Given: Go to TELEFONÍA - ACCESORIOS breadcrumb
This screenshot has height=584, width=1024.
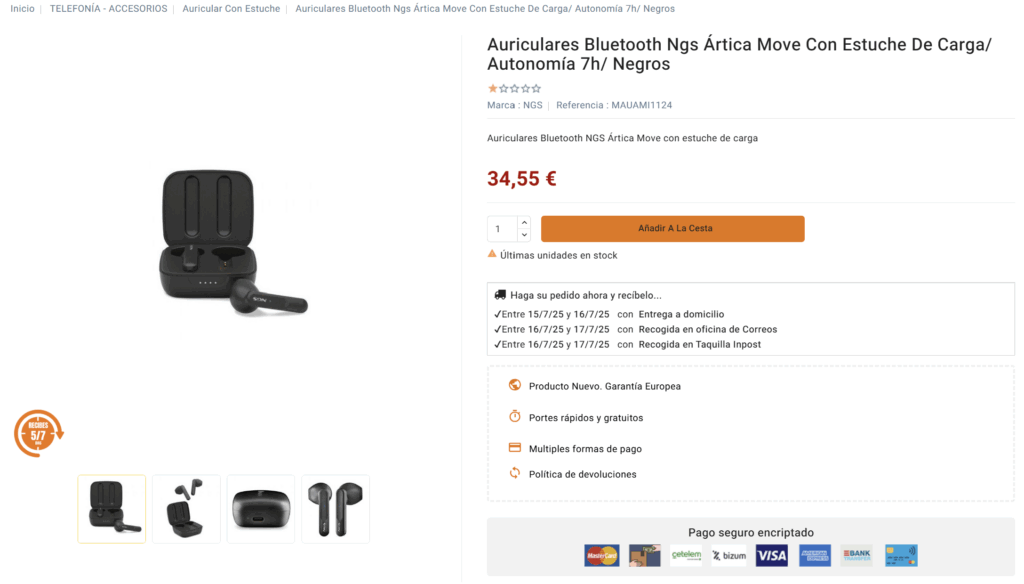Looking at the screenshot, I should [x=110, y=9].
